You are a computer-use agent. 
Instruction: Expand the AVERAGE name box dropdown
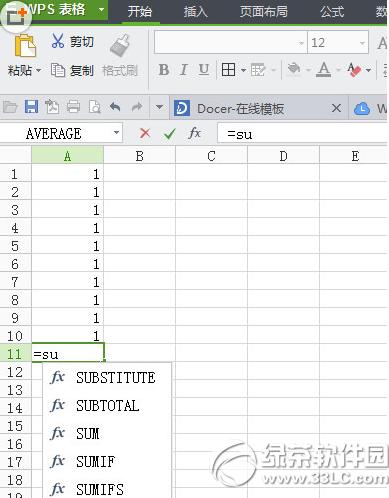116,133
